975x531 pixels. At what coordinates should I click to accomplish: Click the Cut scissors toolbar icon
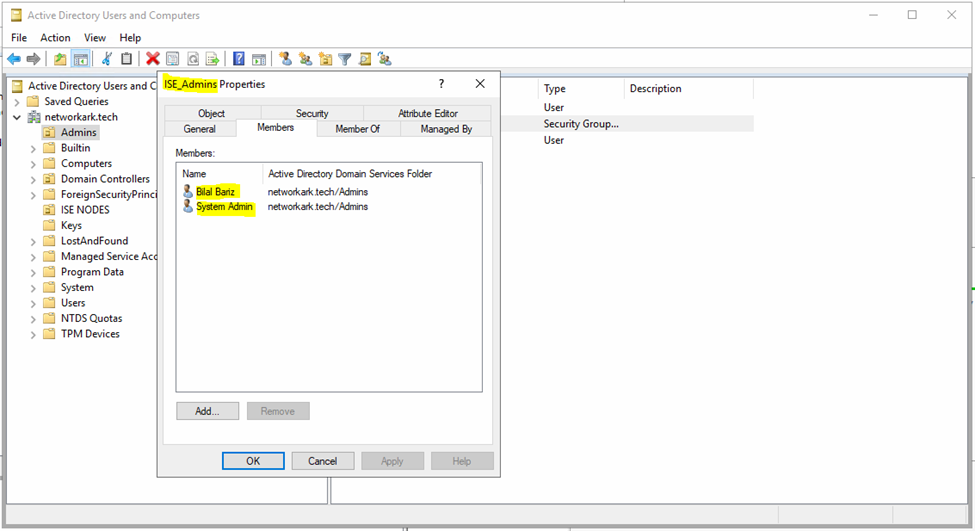coord(107,59)
